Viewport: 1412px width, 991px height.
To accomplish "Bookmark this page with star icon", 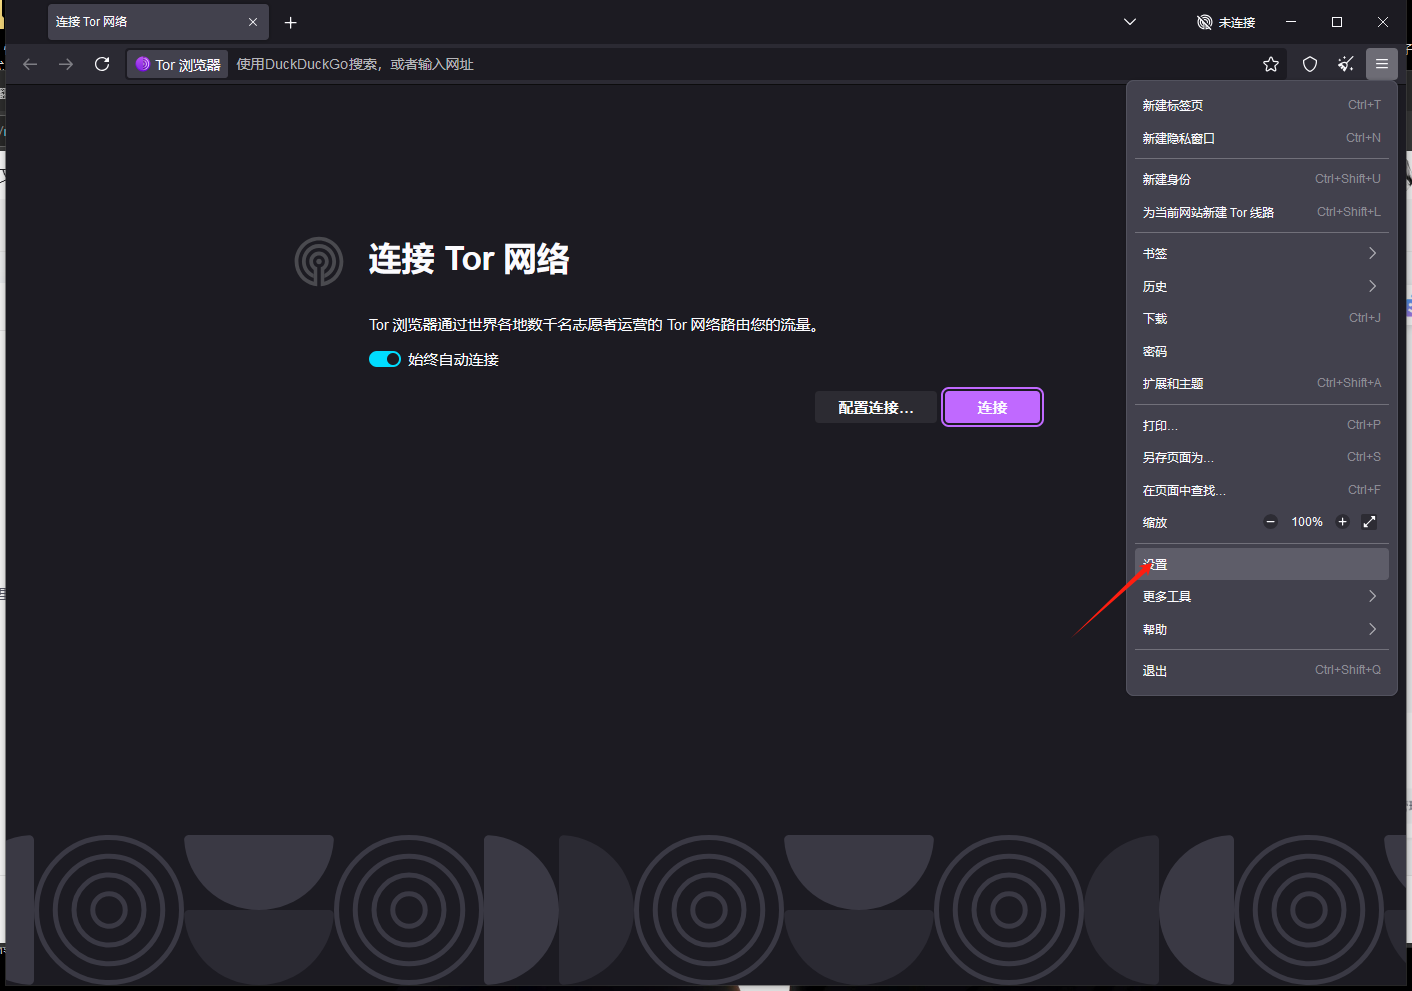I will (1271, 64).
